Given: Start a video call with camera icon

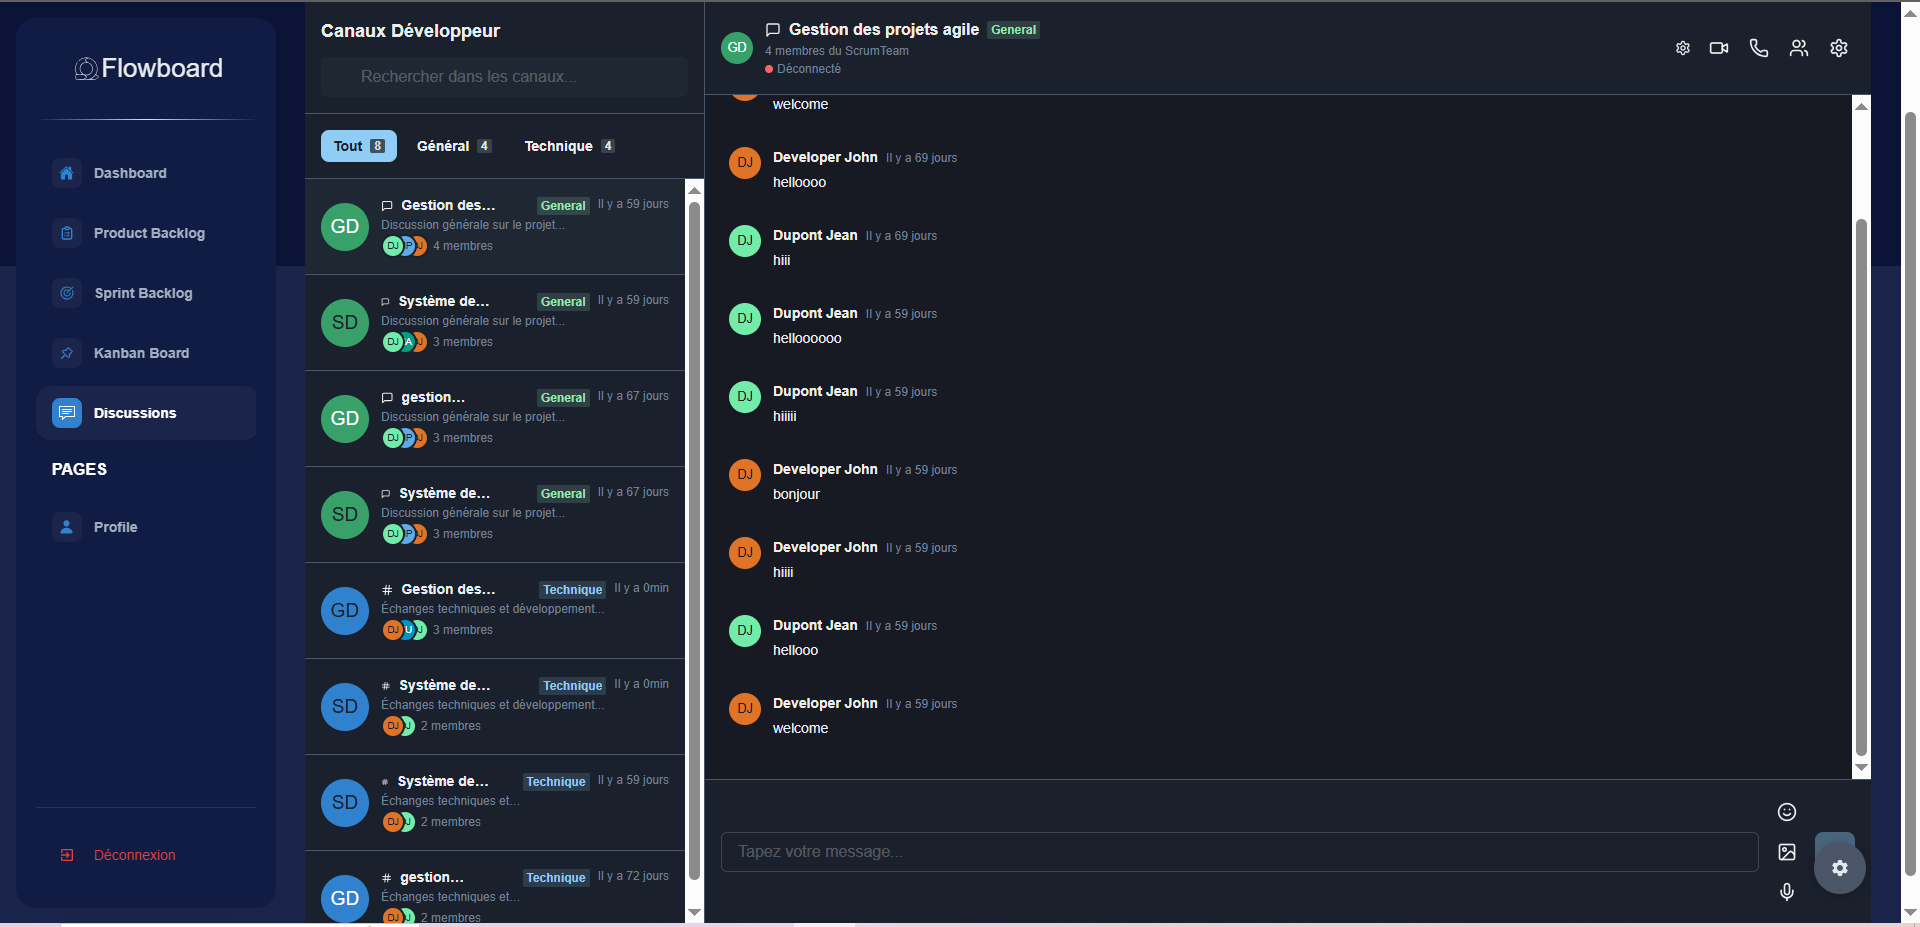Looking at the screenshot, I should coord(1719,48).
